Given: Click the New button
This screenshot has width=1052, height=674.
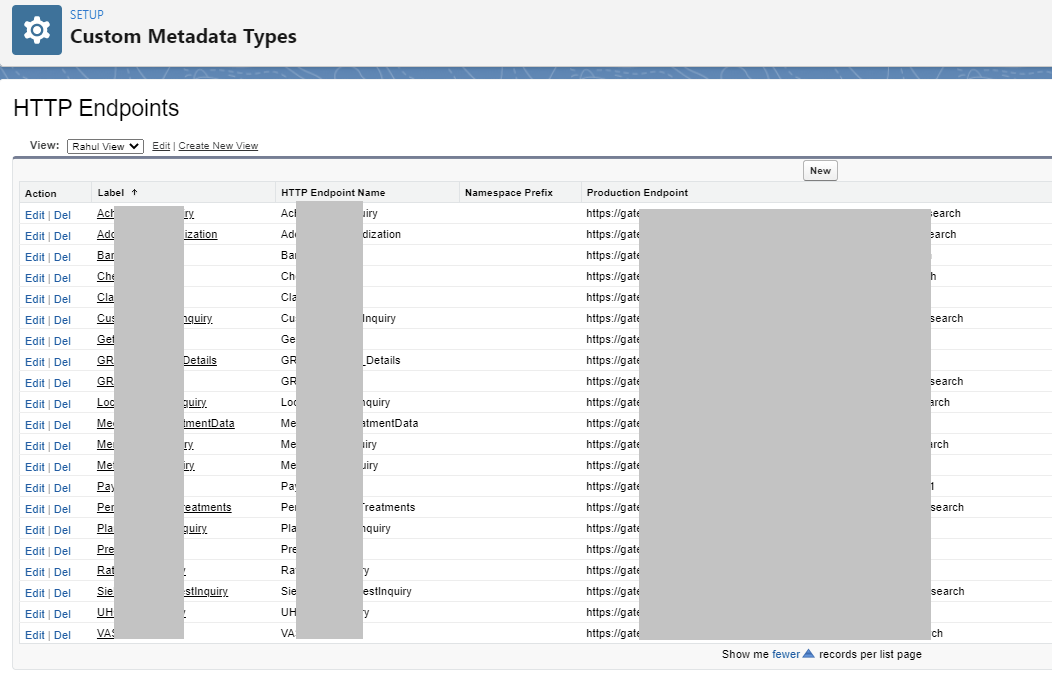Looking at the screenshot, I should pos(820,171).
